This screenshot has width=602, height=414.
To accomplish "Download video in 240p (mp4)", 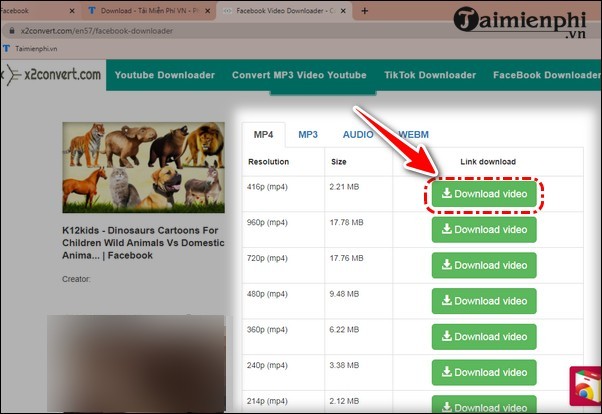I will [x=484, y=373].
